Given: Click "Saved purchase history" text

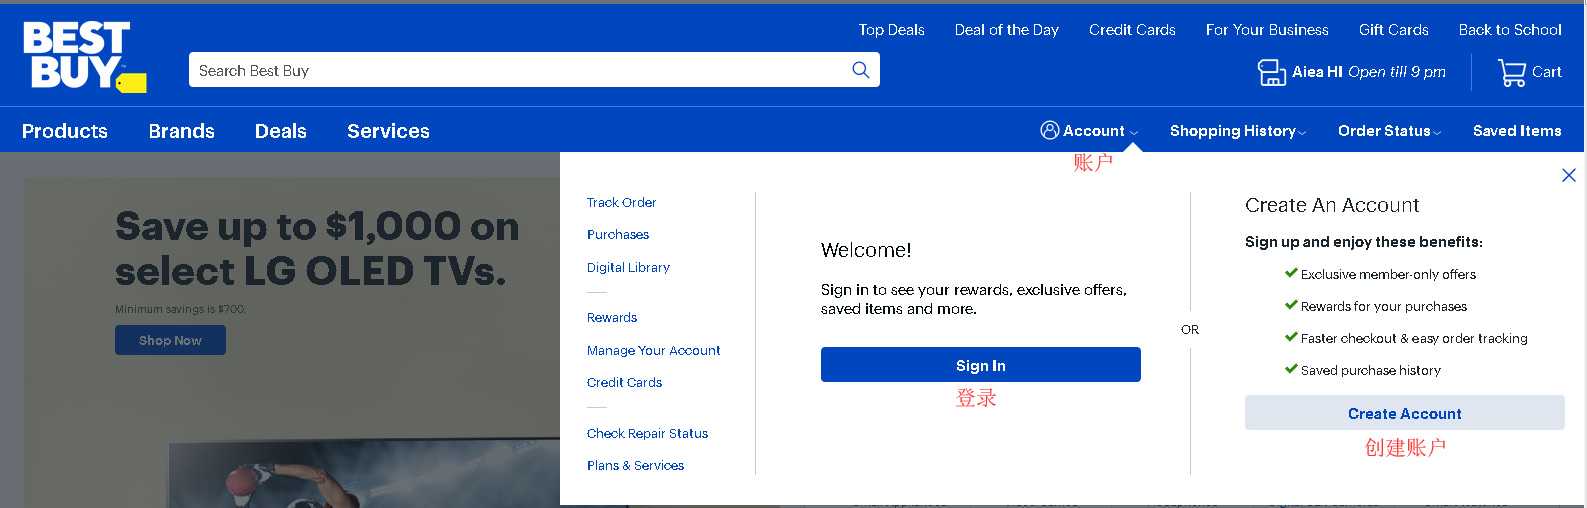Looking at the screenshot, I should [1371, 371].
